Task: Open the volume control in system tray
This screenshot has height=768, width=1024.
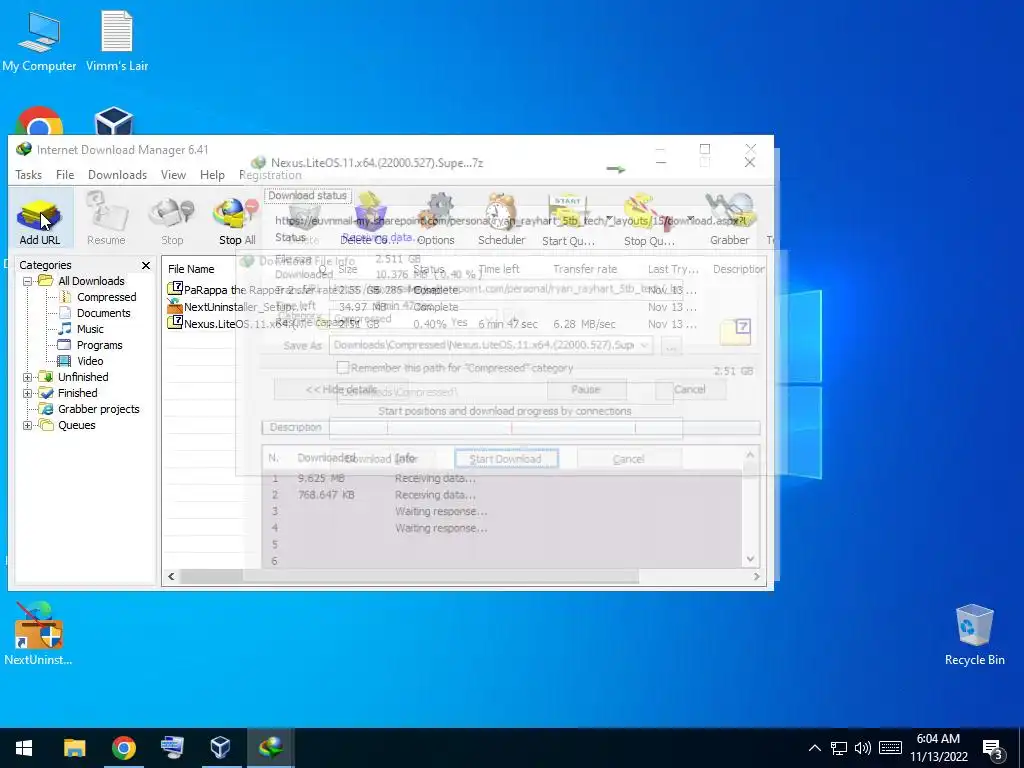Action: tap(863, 748)
